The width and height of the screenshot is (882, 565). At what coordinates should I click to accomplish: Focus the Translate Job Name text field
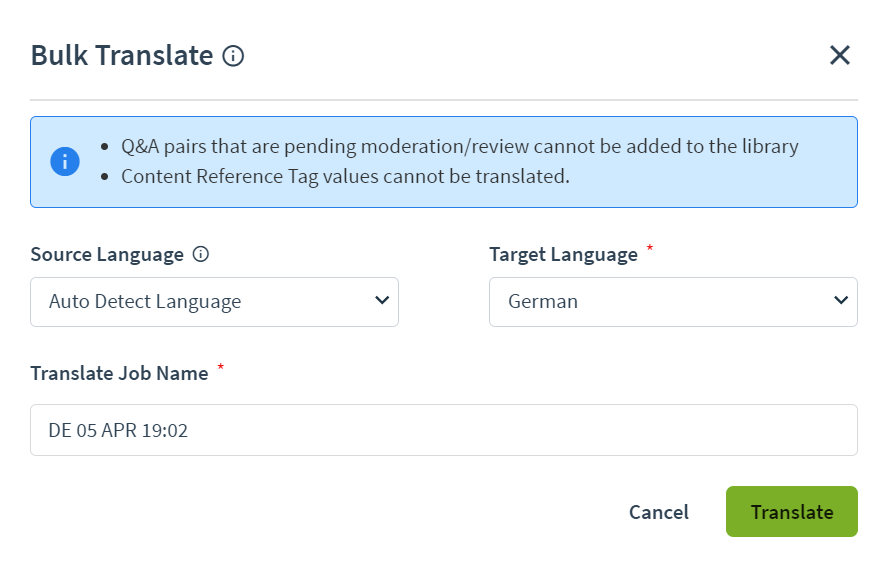tap(444, 430)
